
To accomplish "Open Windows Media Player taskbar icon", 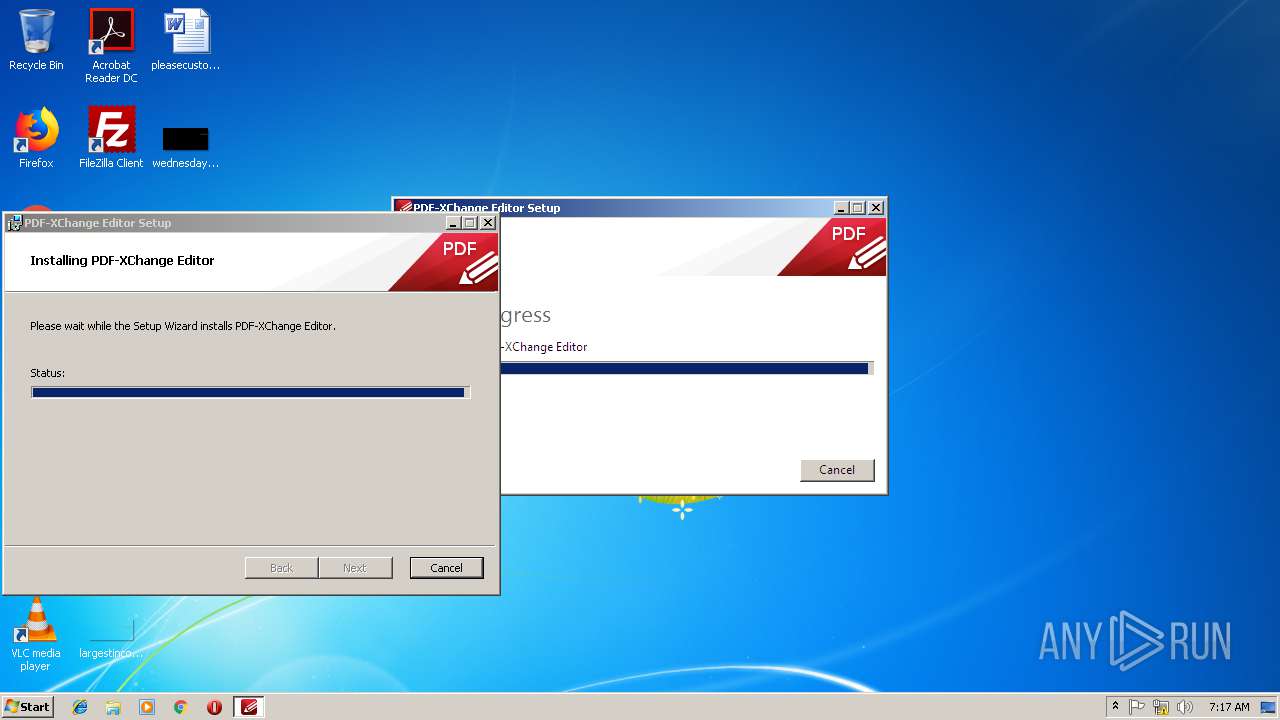I will click(x=147, y=707).
